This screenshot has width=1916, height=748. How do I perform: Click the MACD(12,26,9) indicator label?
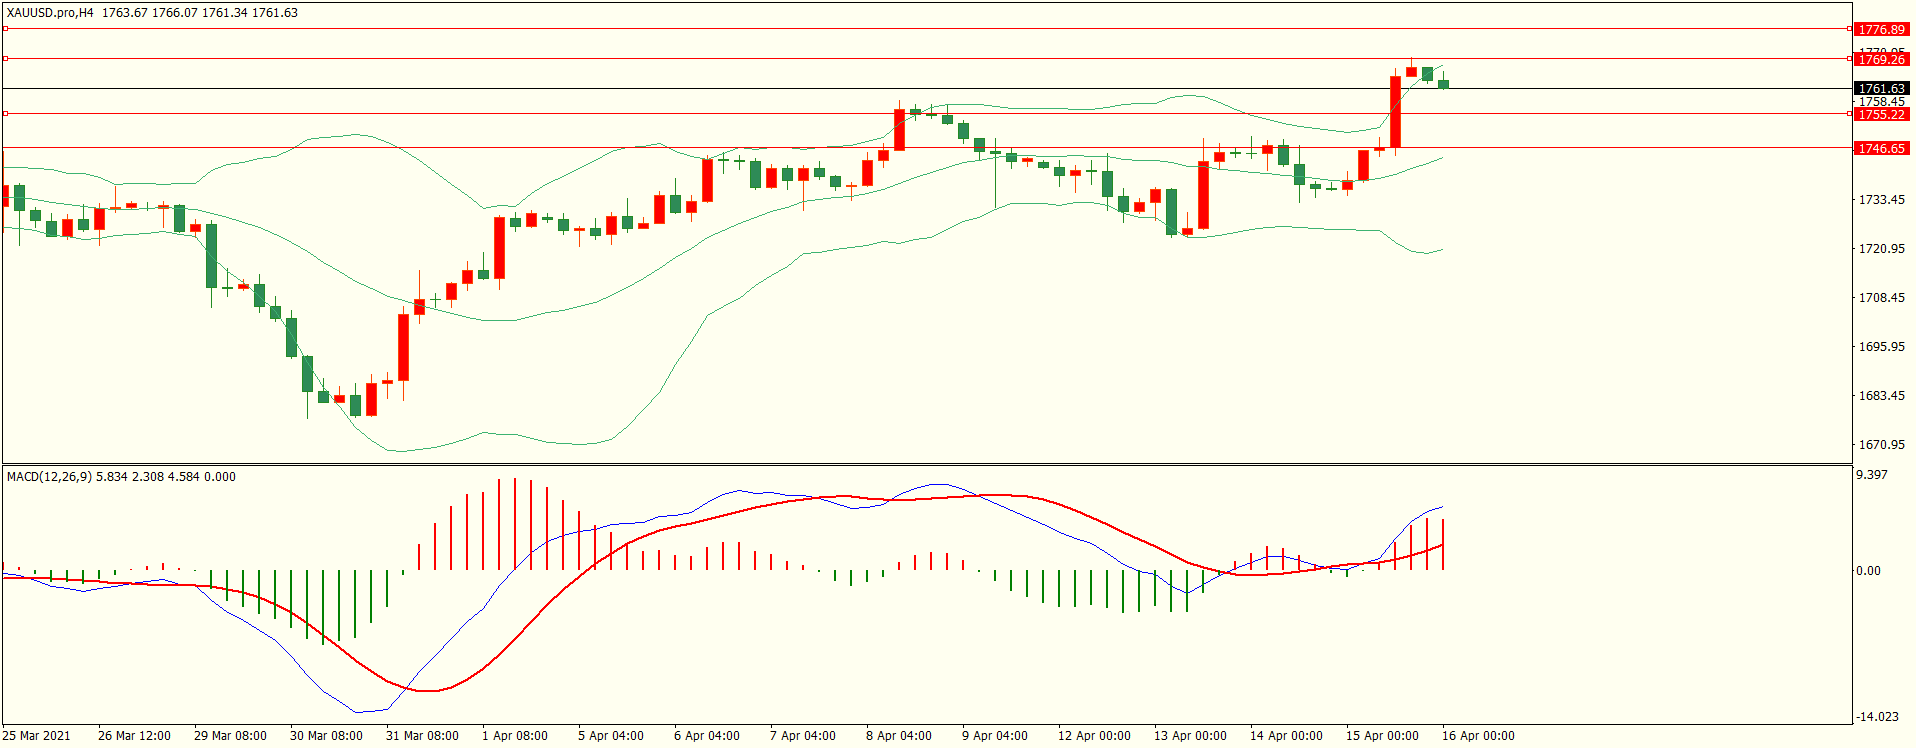click(49, 477)
